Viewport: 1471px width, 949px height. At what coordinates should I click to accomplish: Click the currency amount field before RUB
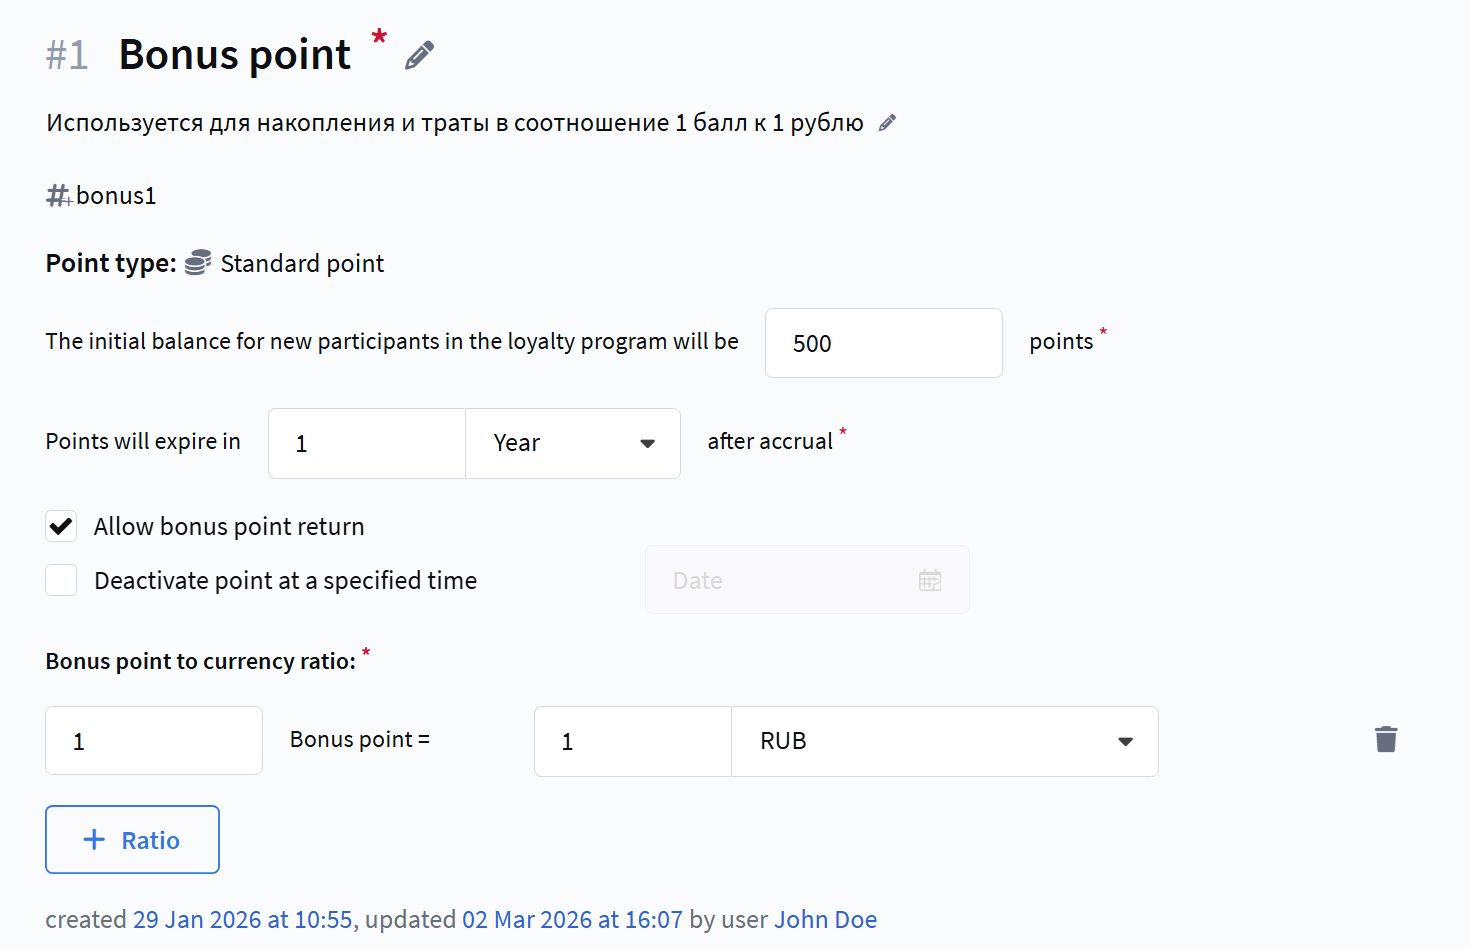[x=633, y=741]
